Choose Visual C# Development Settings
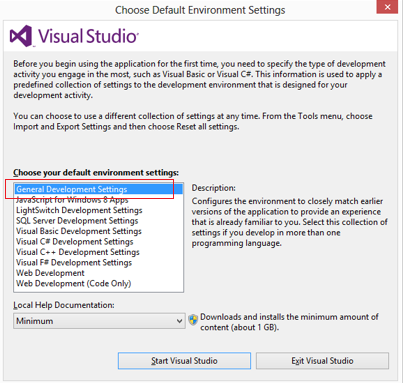403x383 pixels. click(x=99, y=242)
